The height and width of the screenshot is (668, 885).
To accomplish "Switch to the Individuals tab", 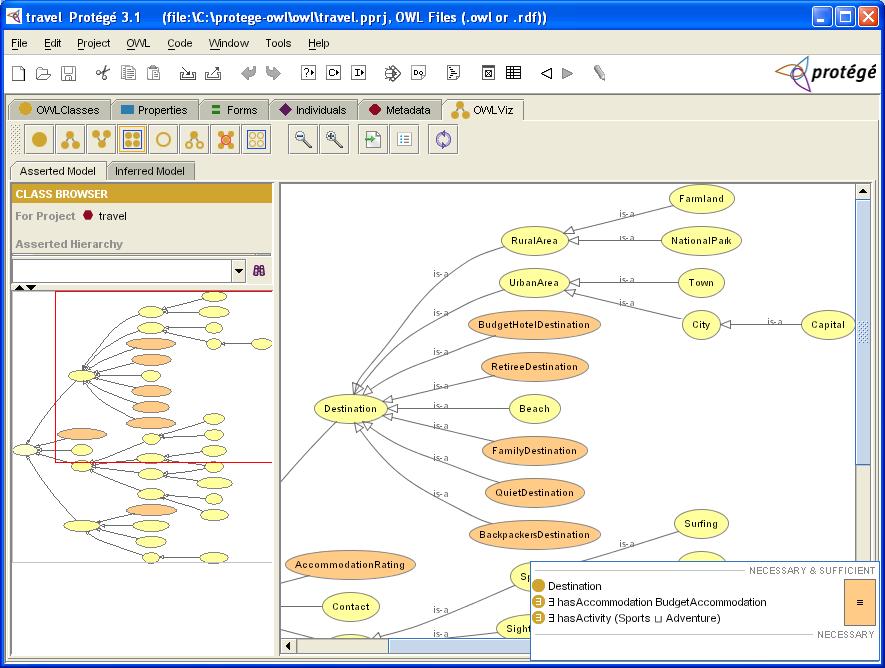I will click(314, 110).
